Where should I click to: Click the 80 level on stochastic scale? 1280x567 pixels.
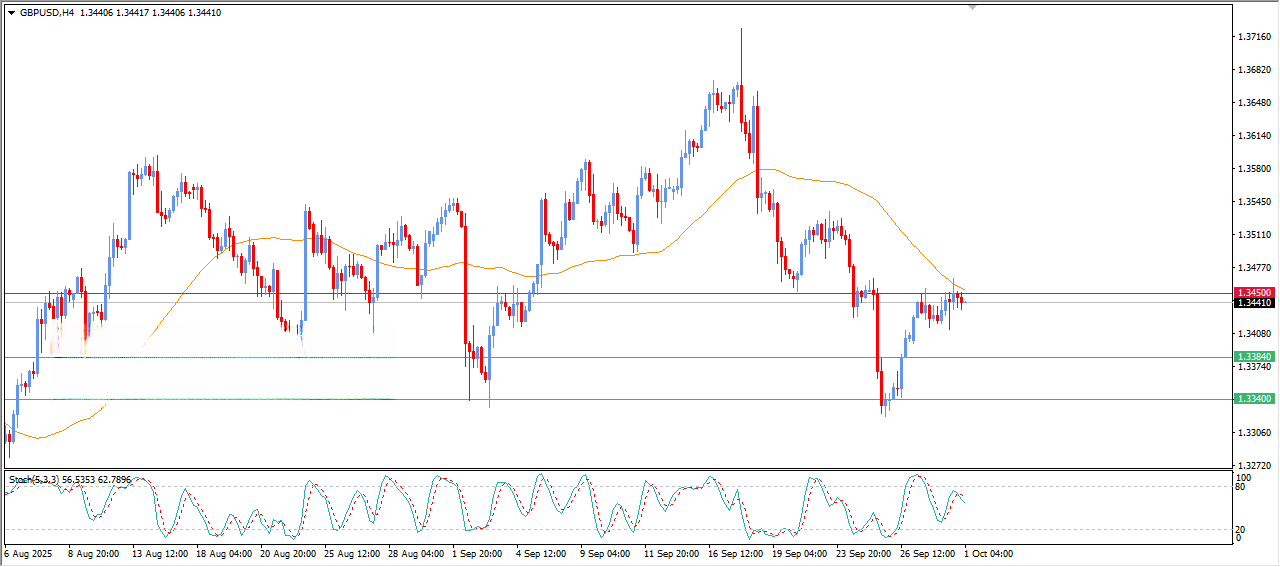(1242, 488)
